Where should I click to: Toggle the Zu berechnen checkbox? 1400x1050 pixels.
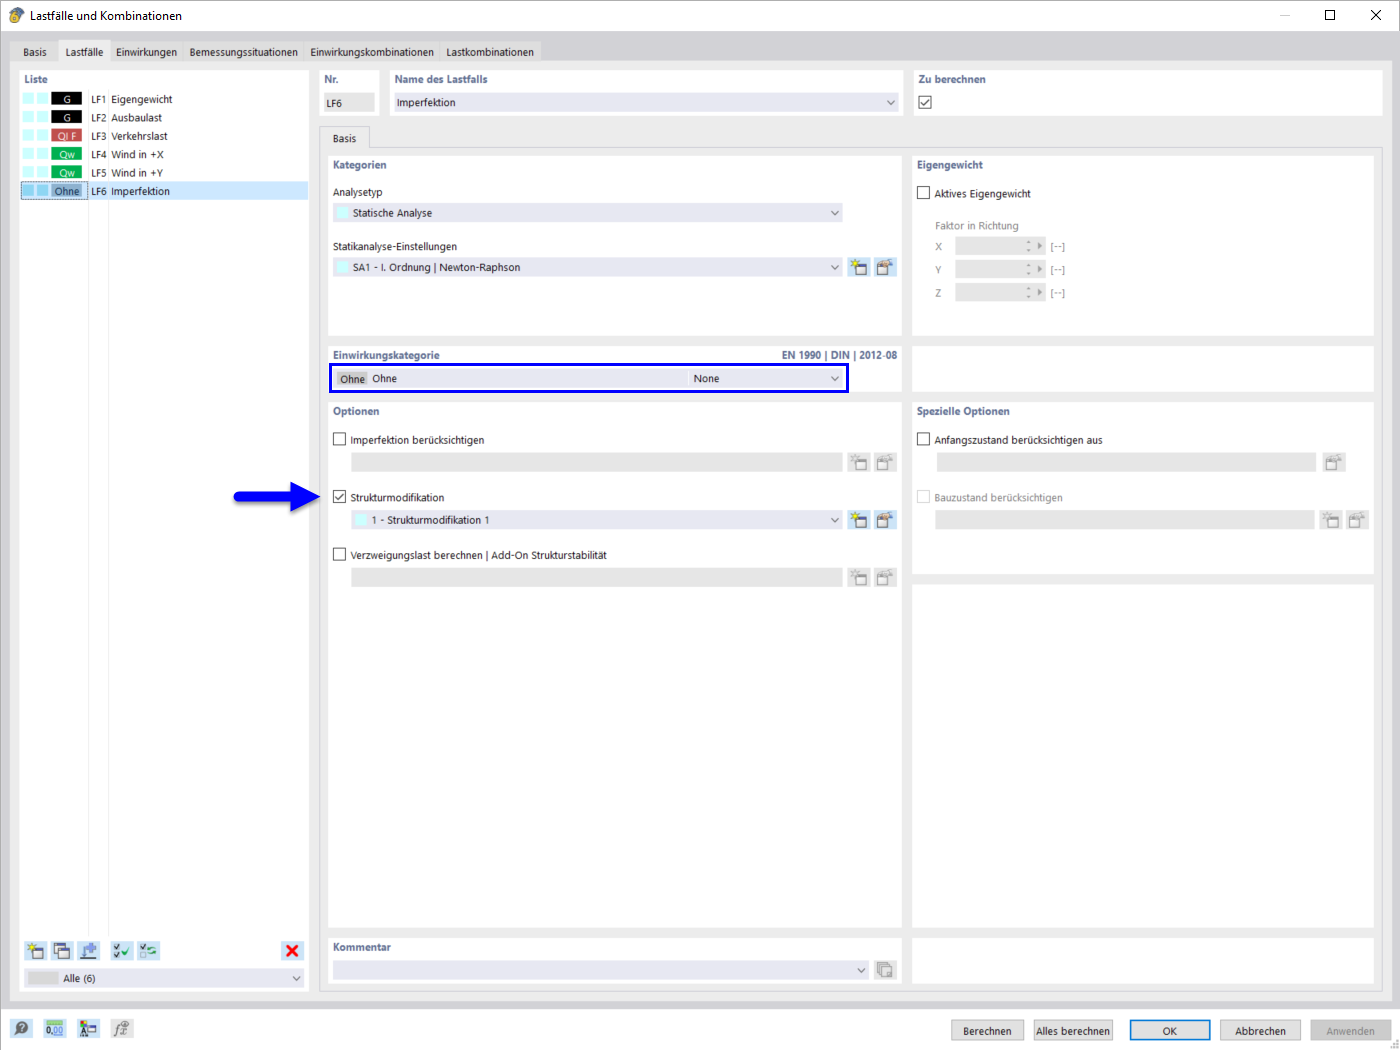tap(925, 102)
